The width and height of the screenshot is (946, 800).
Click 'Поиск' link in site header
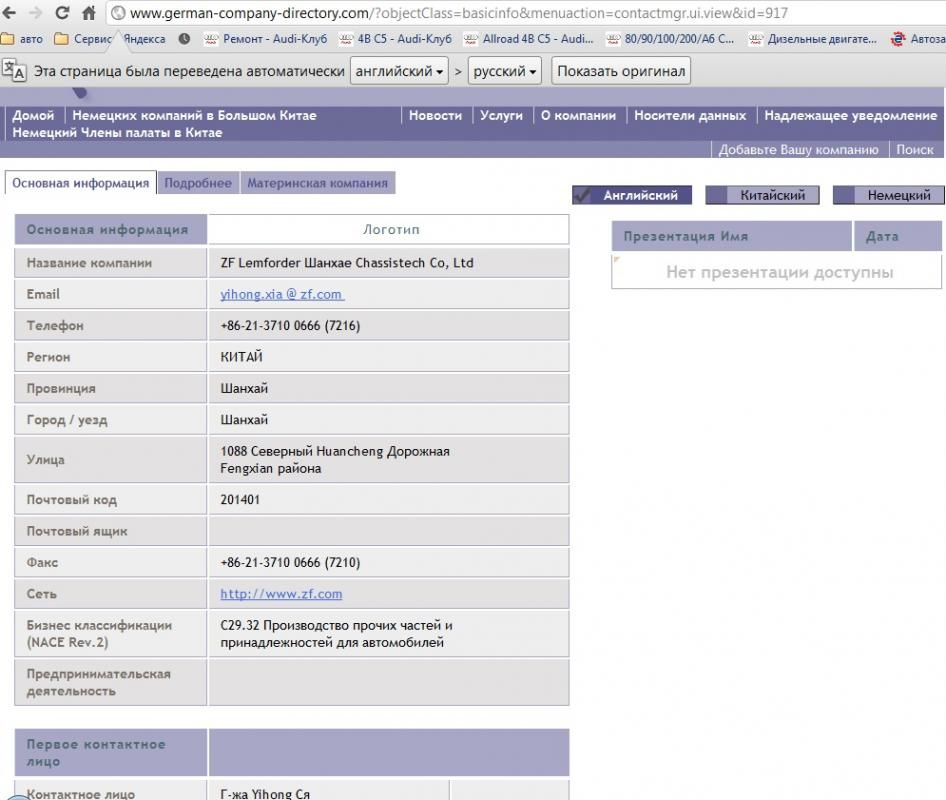(915, 150)
